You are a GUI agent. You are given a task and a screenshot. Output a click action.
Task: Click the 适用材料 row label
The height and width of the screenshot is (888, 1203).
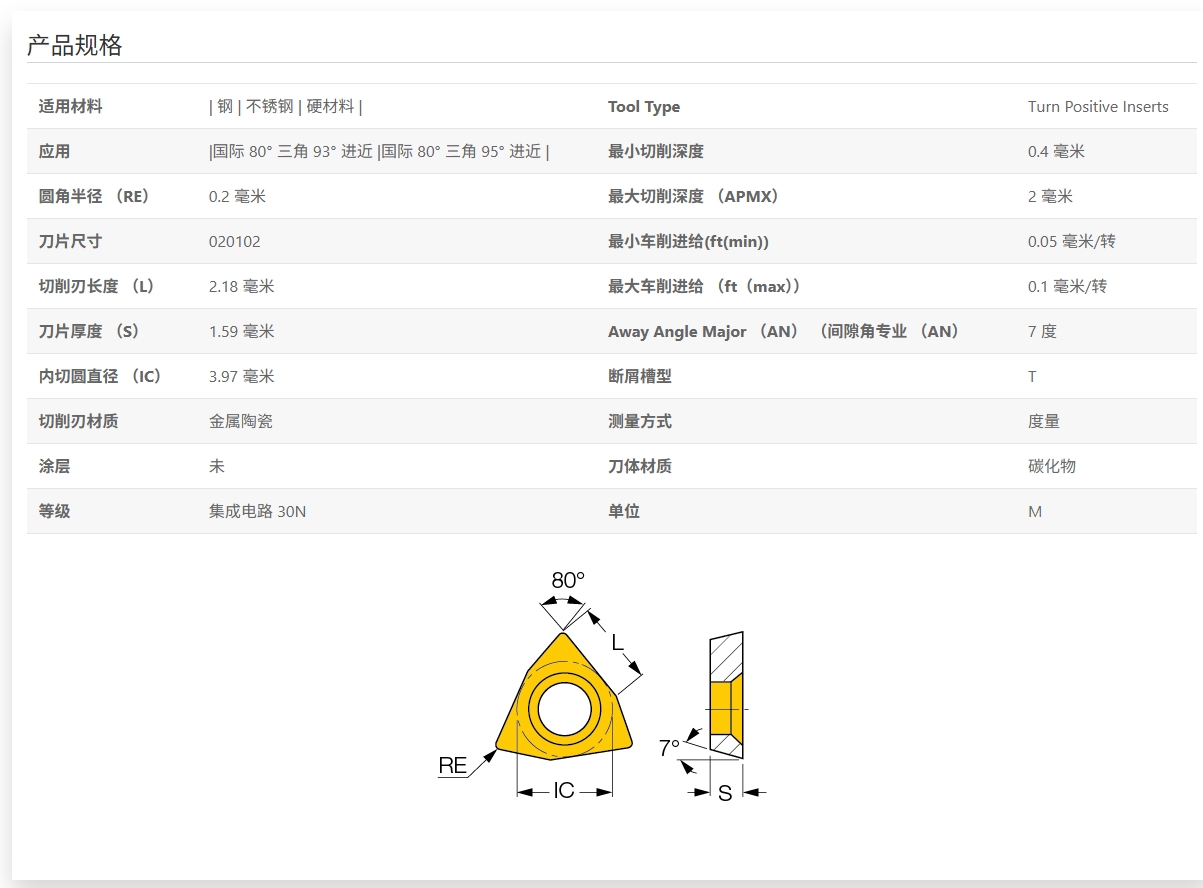(70, 107)
